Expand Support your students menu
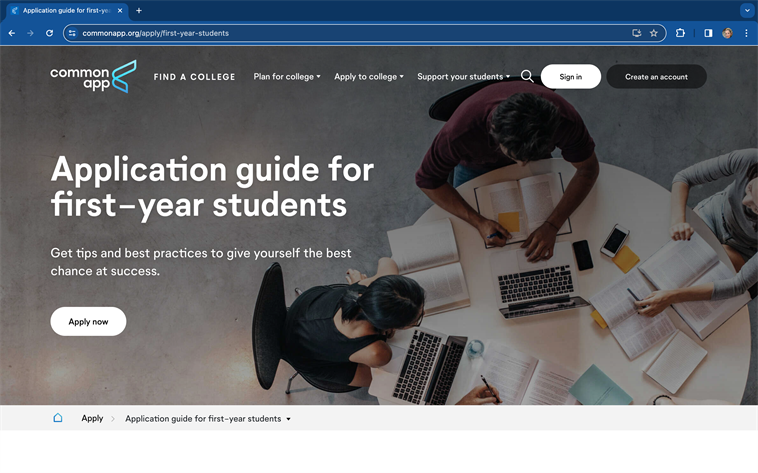758x473 pixels. pyautogui.click(x=463, y=77)
